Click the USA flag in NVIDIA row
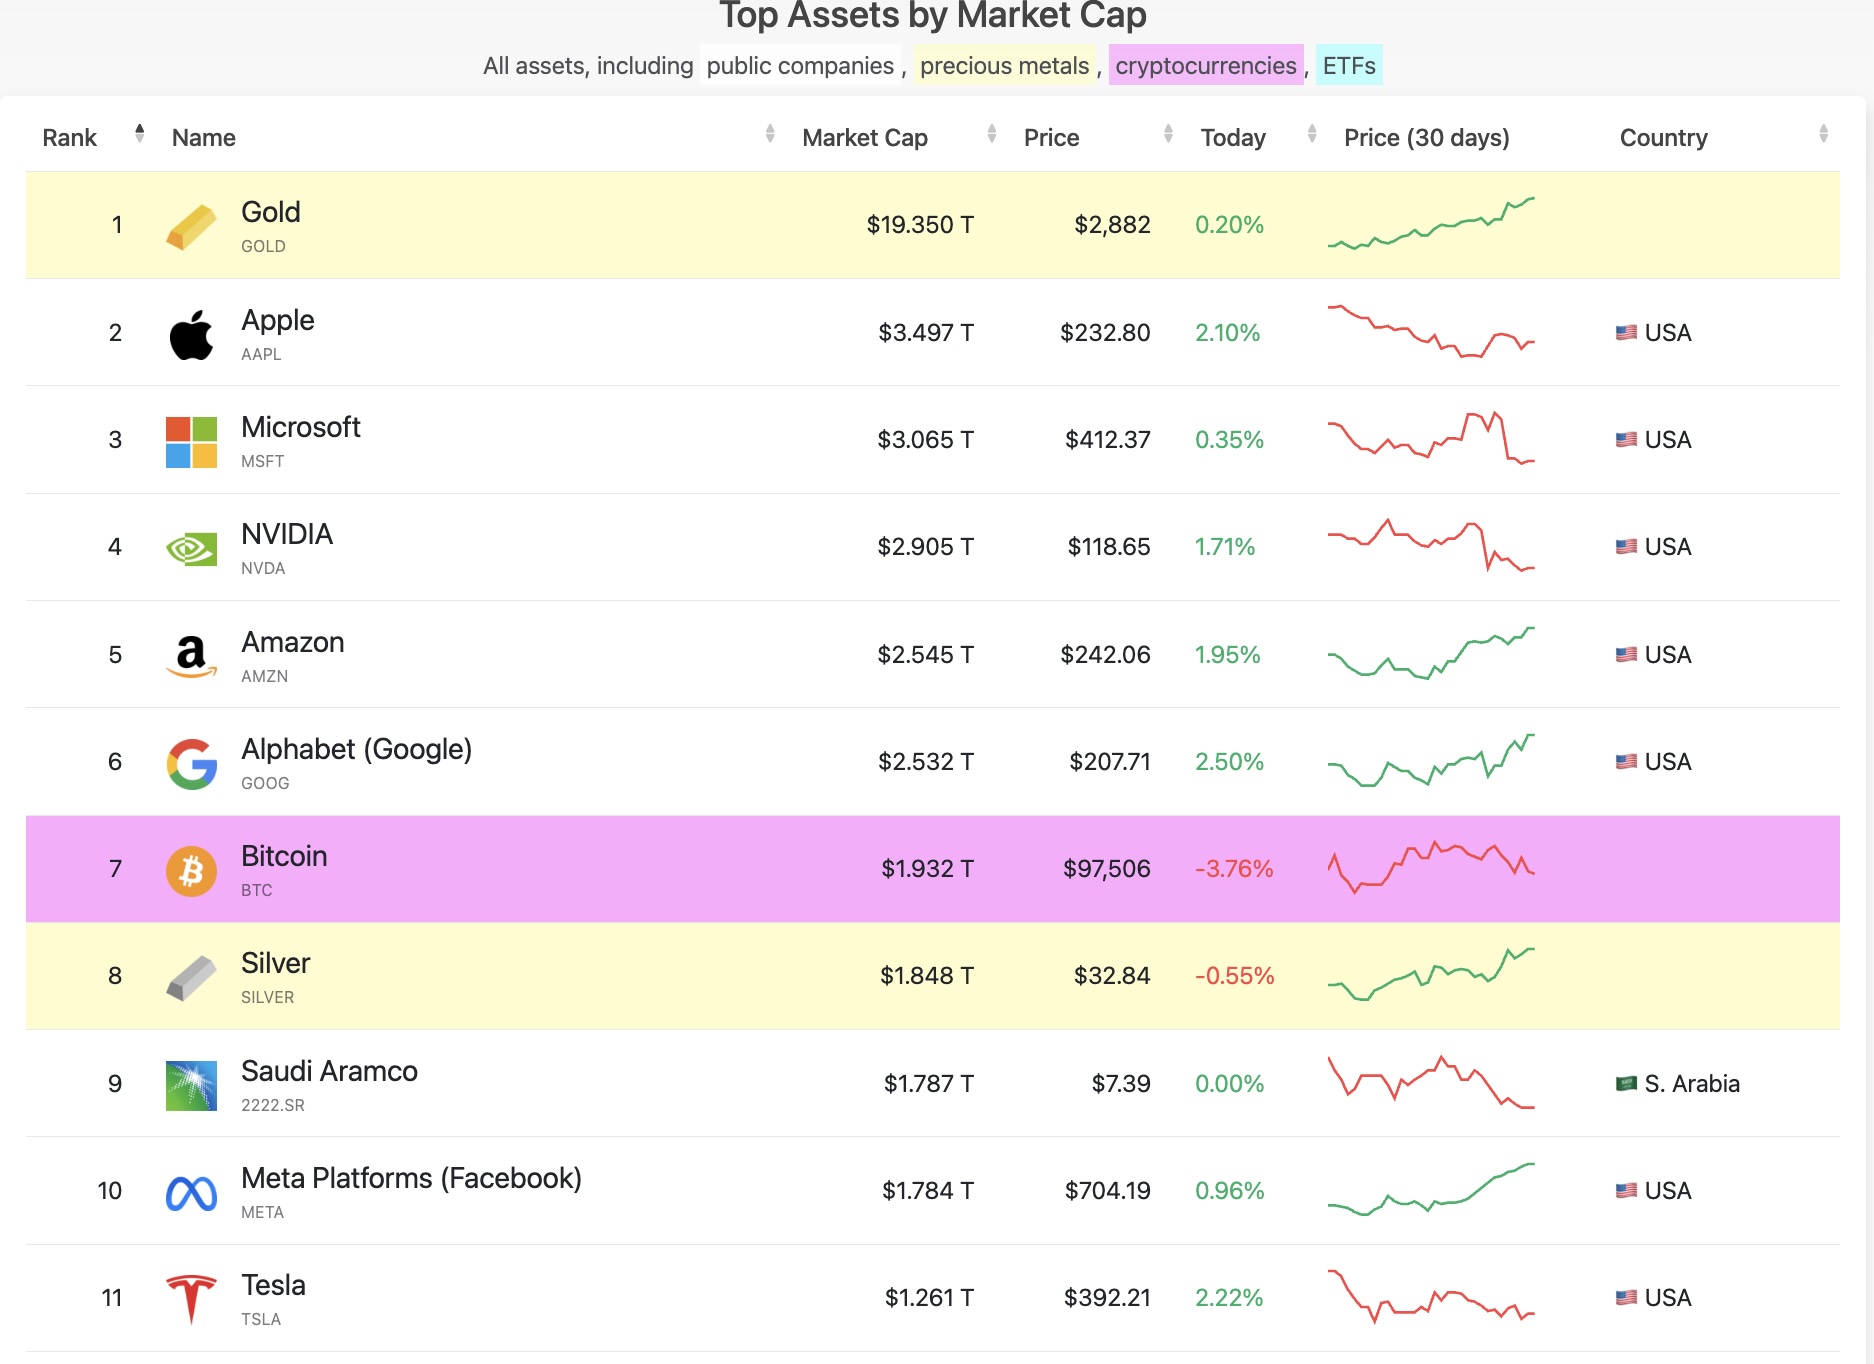1874x1364 pixels. [x=1626, y=546]
